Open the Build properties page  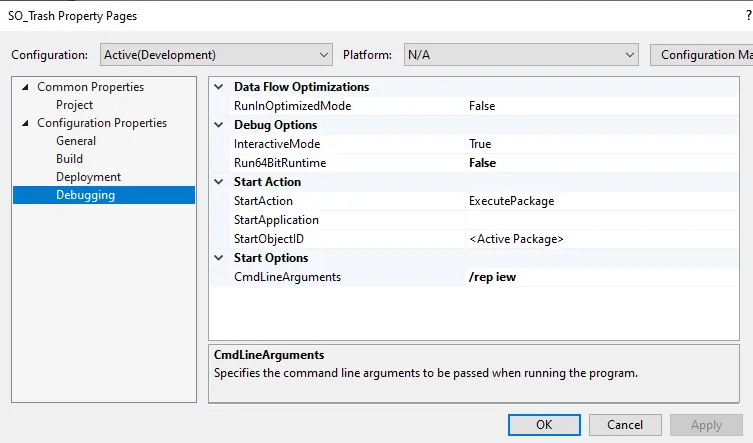(x=69, y=159)
